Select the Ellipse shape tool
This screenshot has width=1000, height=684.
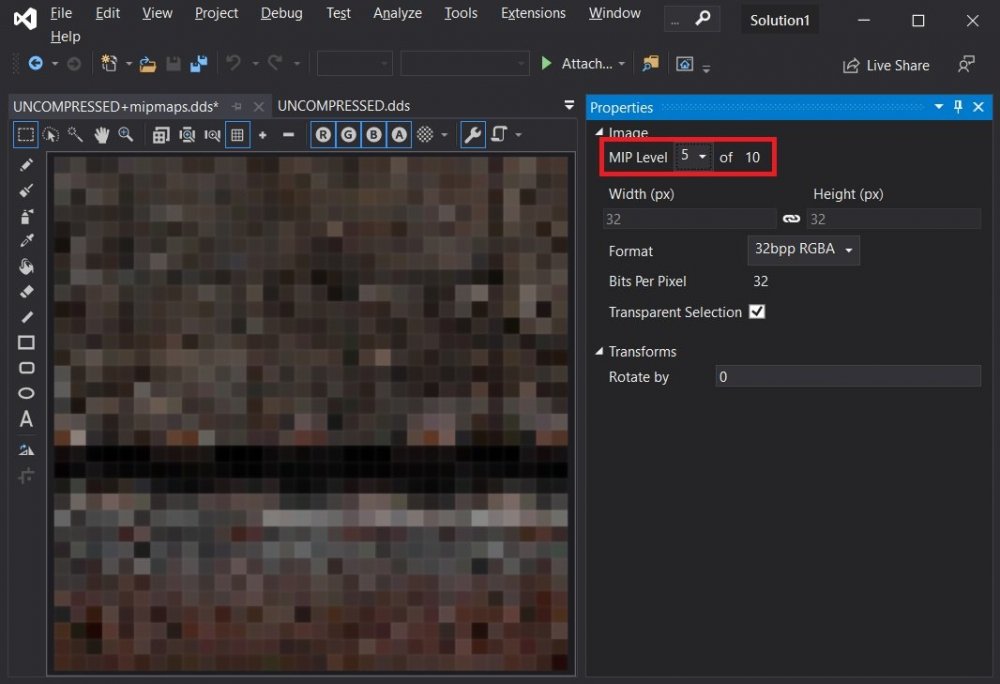click(x=27, y=393)
